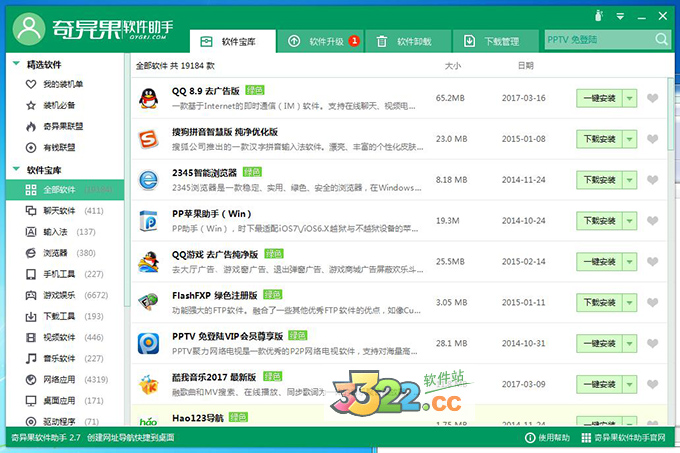Click the QQ penguin app icon
The height and width of the screenshot is (453, 680).
click(x=148, y=98)
